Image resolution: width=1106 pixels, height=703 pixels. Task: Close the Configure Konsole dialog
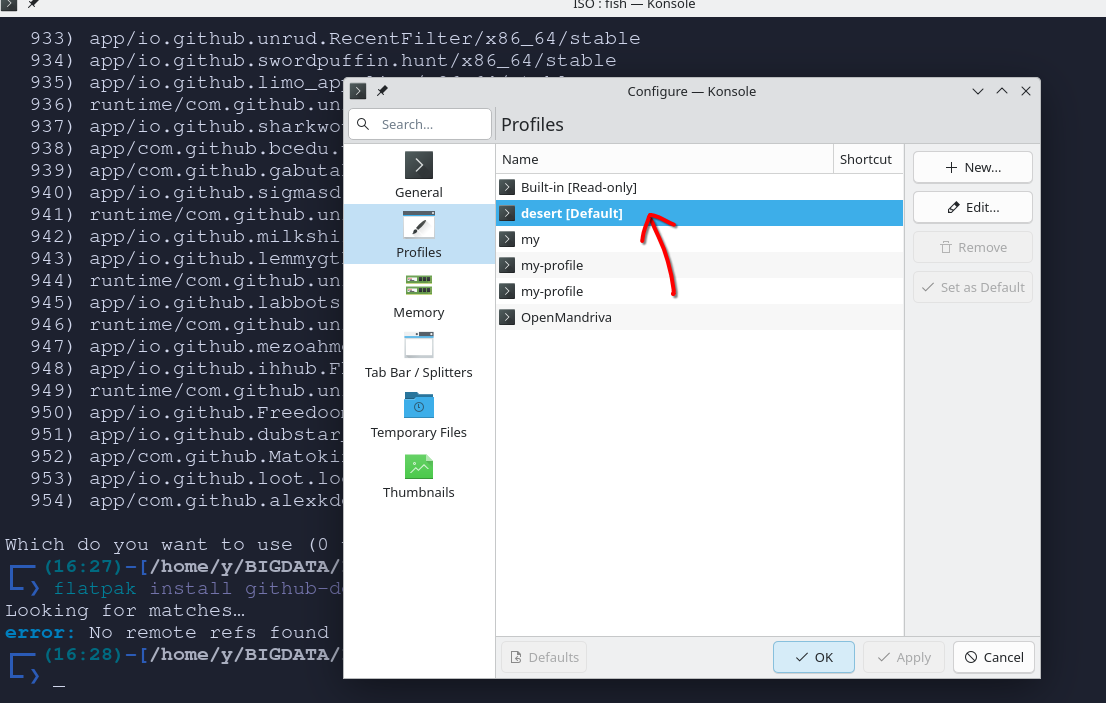1026,91
